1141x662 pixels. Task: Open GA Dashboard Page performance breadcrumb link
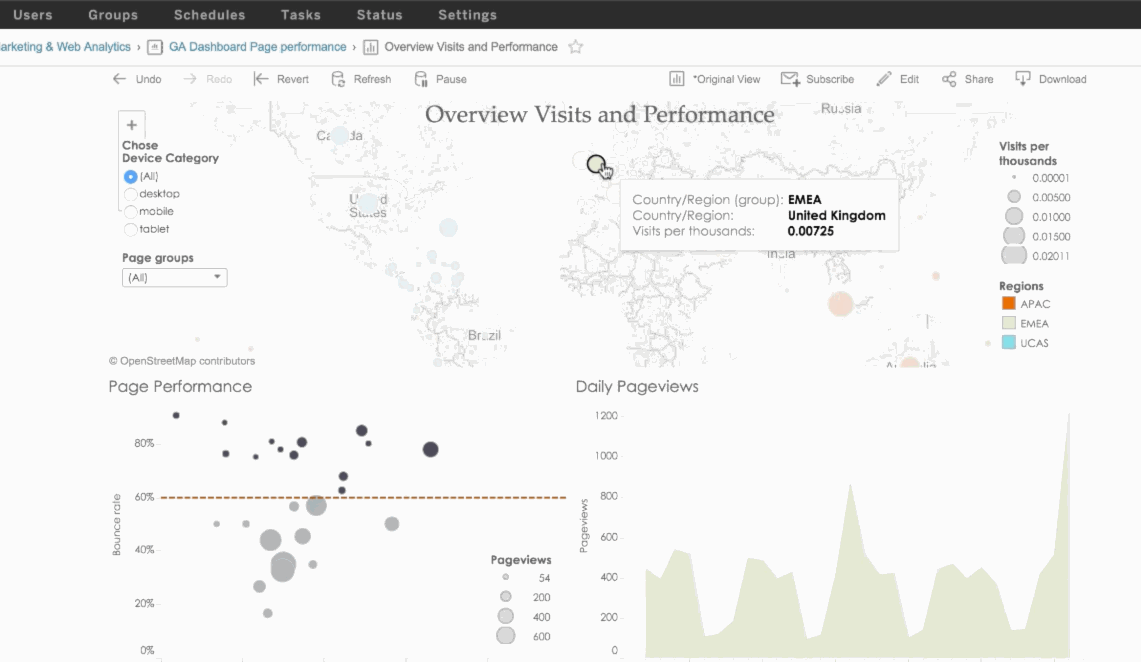click(258, 47)
